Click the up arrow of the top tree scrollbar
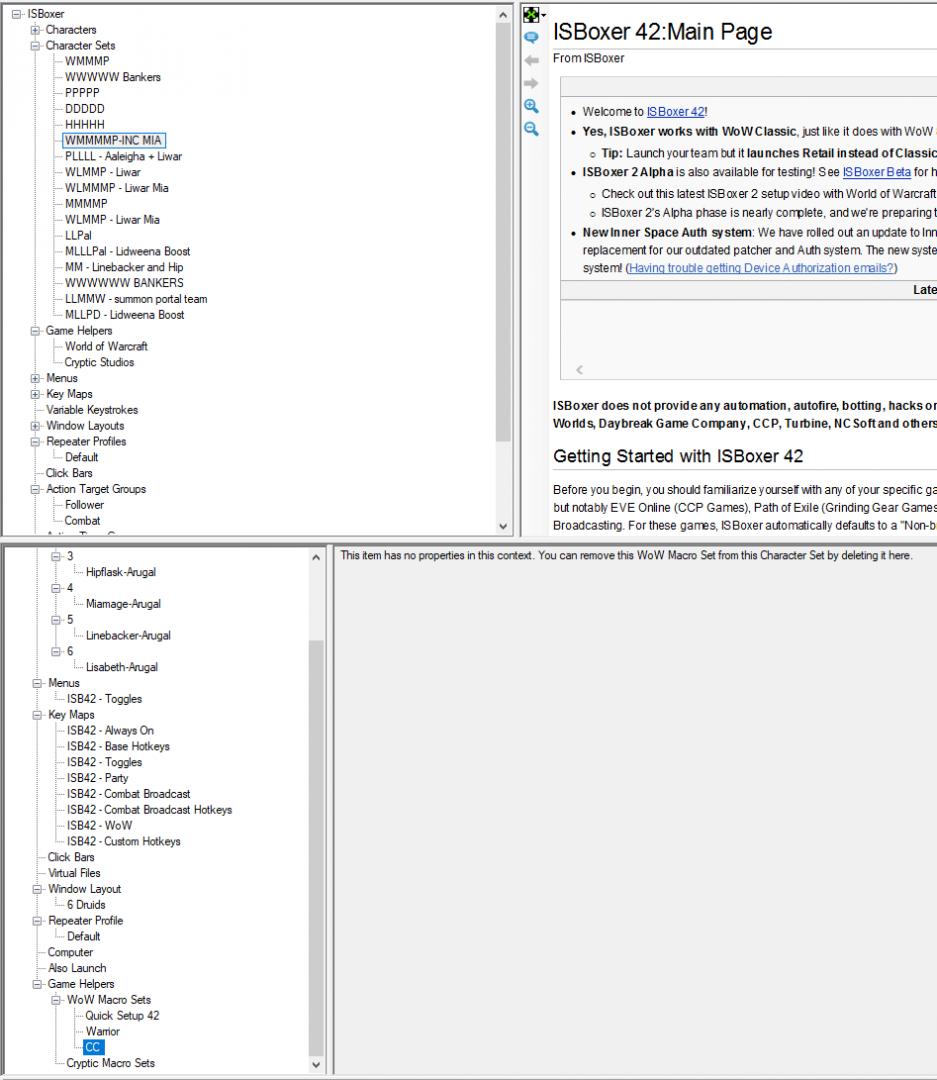This screenshot has height=1080, width=937. pos(503,14)
